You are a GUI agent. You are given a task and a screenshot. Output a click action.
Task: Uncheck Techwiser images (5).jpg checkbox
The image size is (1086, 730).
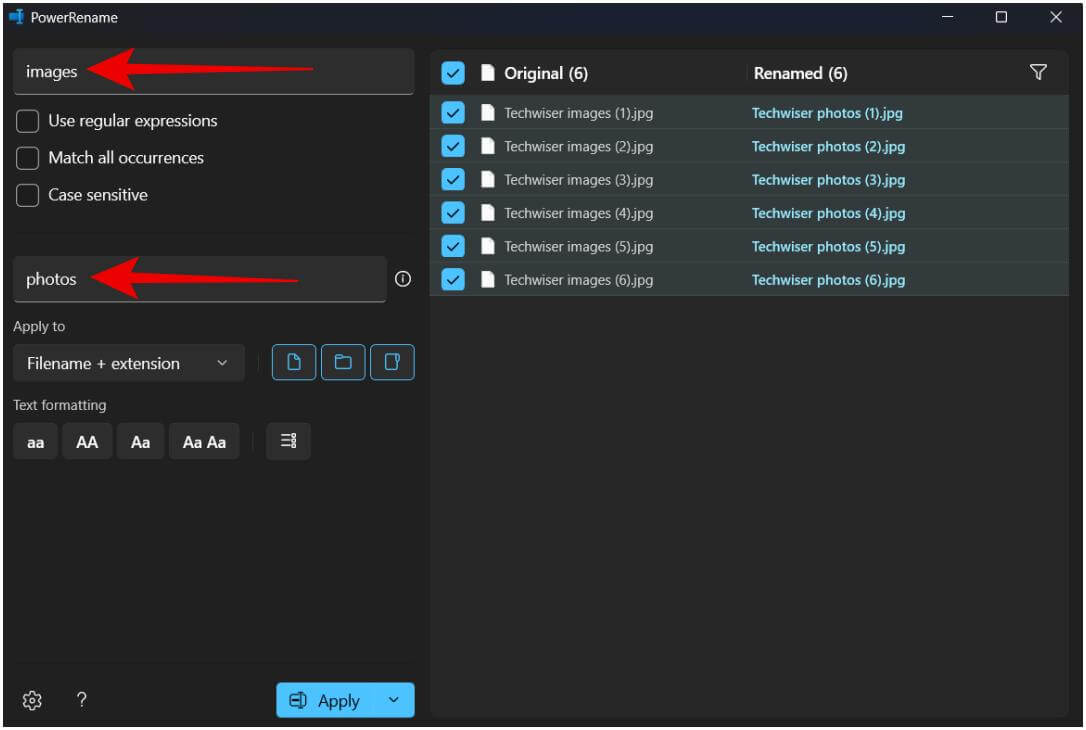(x=453, y=246)
